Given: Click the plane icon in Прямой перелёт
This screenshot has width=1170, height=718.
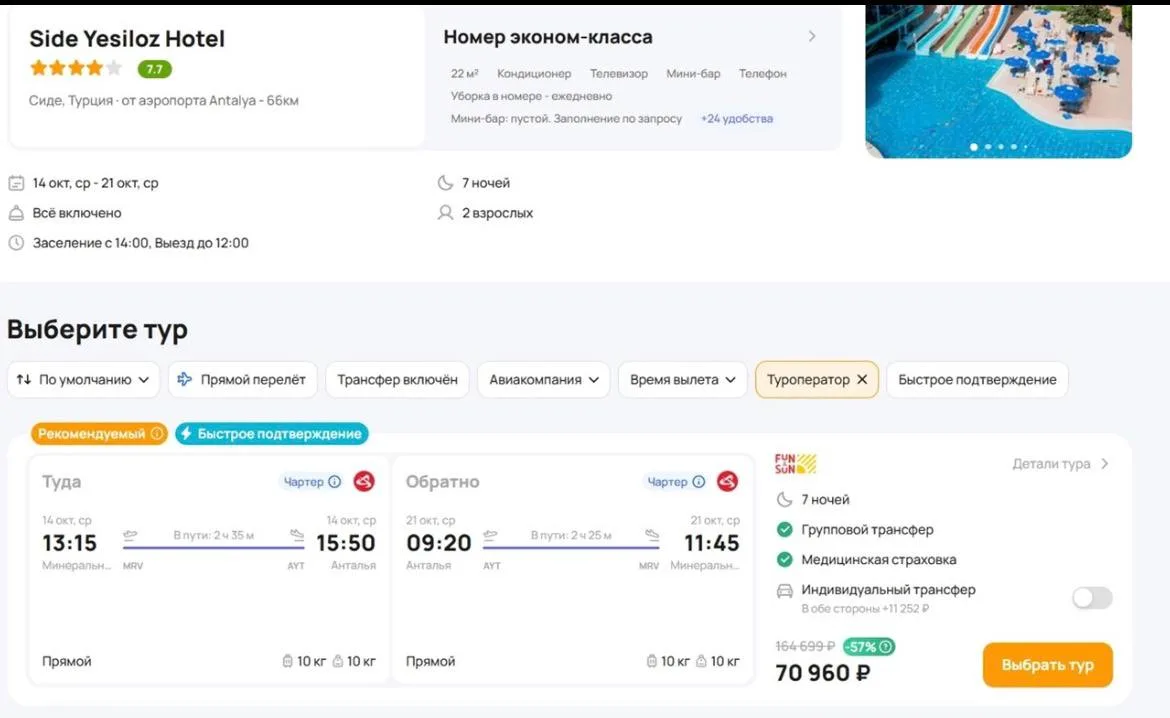Looking at the screenshot, I should pos(184,379).
